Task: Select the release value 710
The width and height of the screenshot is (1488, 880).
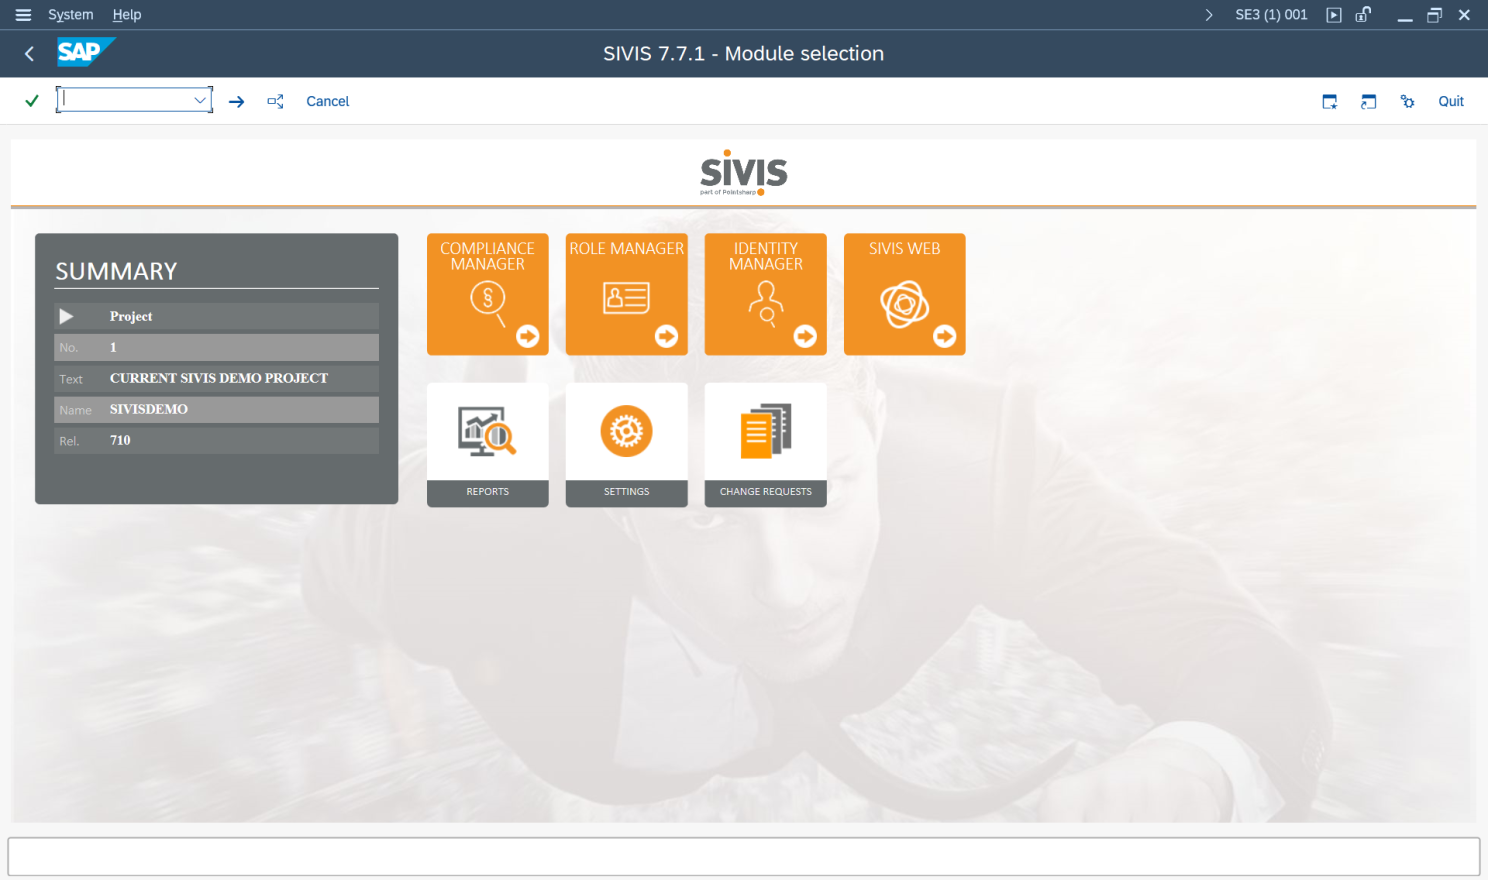Action: (120, 440)
